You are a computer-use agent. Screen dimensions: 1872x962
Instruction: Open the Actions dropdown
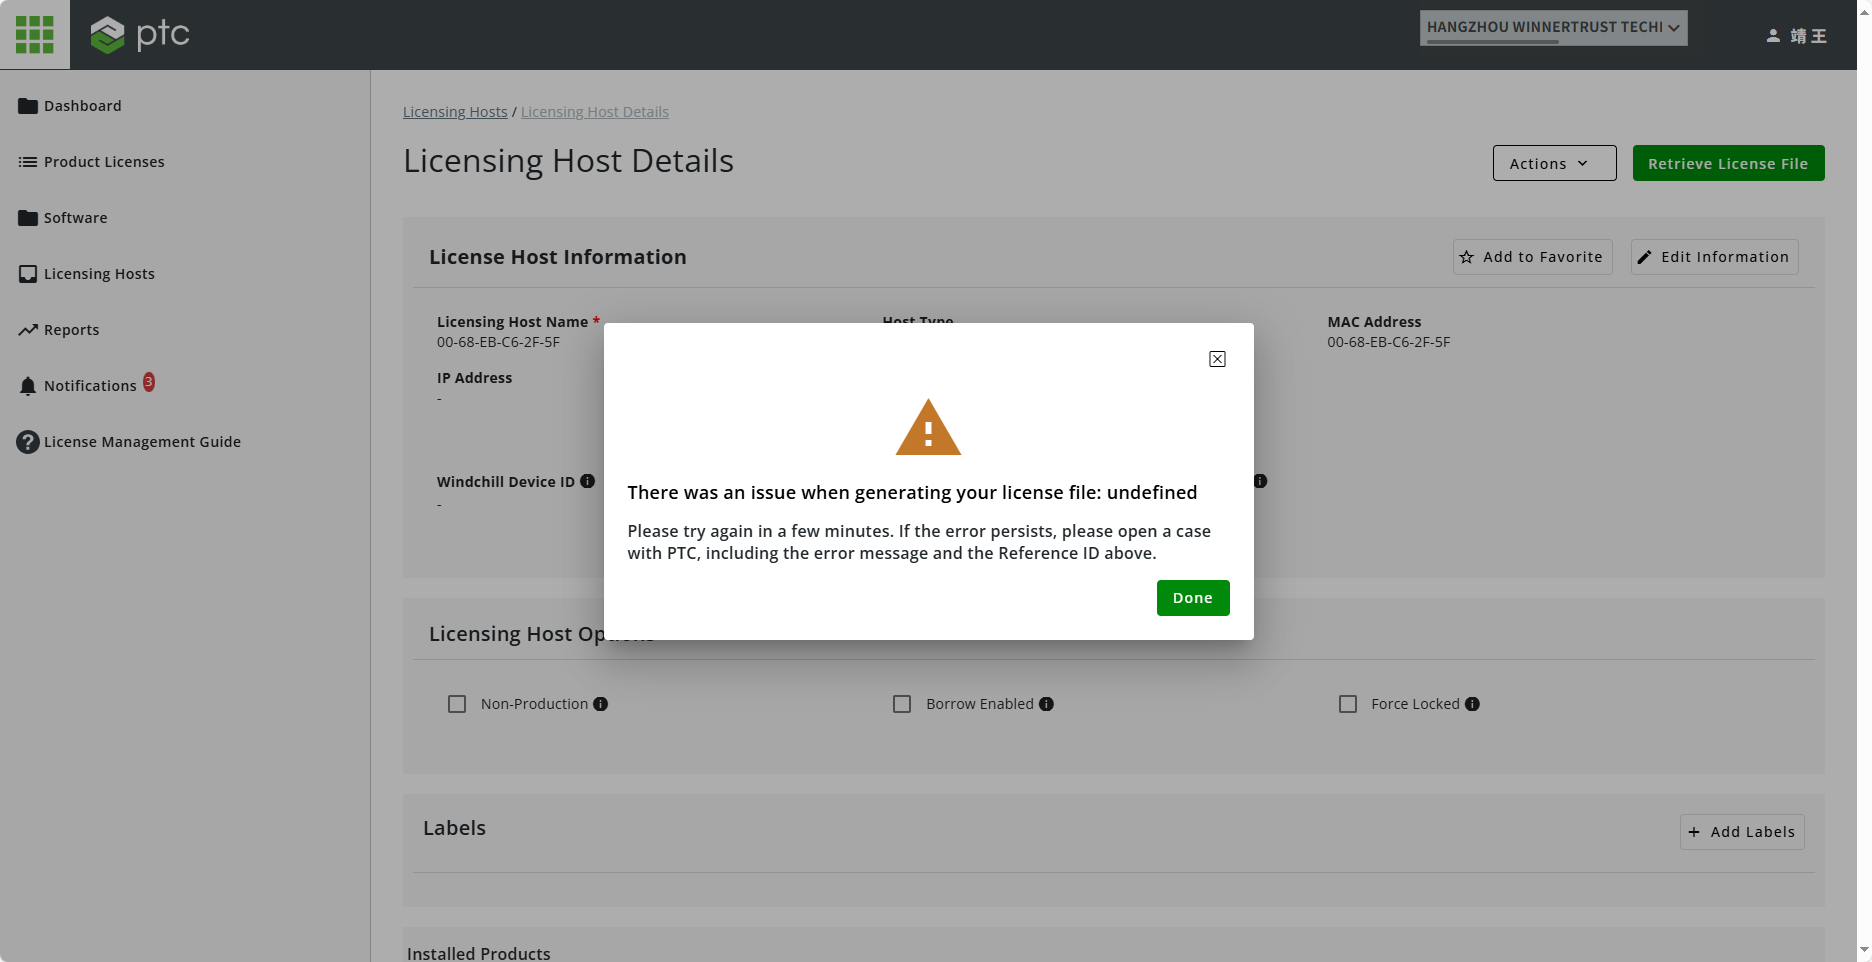click(1553, 163)
